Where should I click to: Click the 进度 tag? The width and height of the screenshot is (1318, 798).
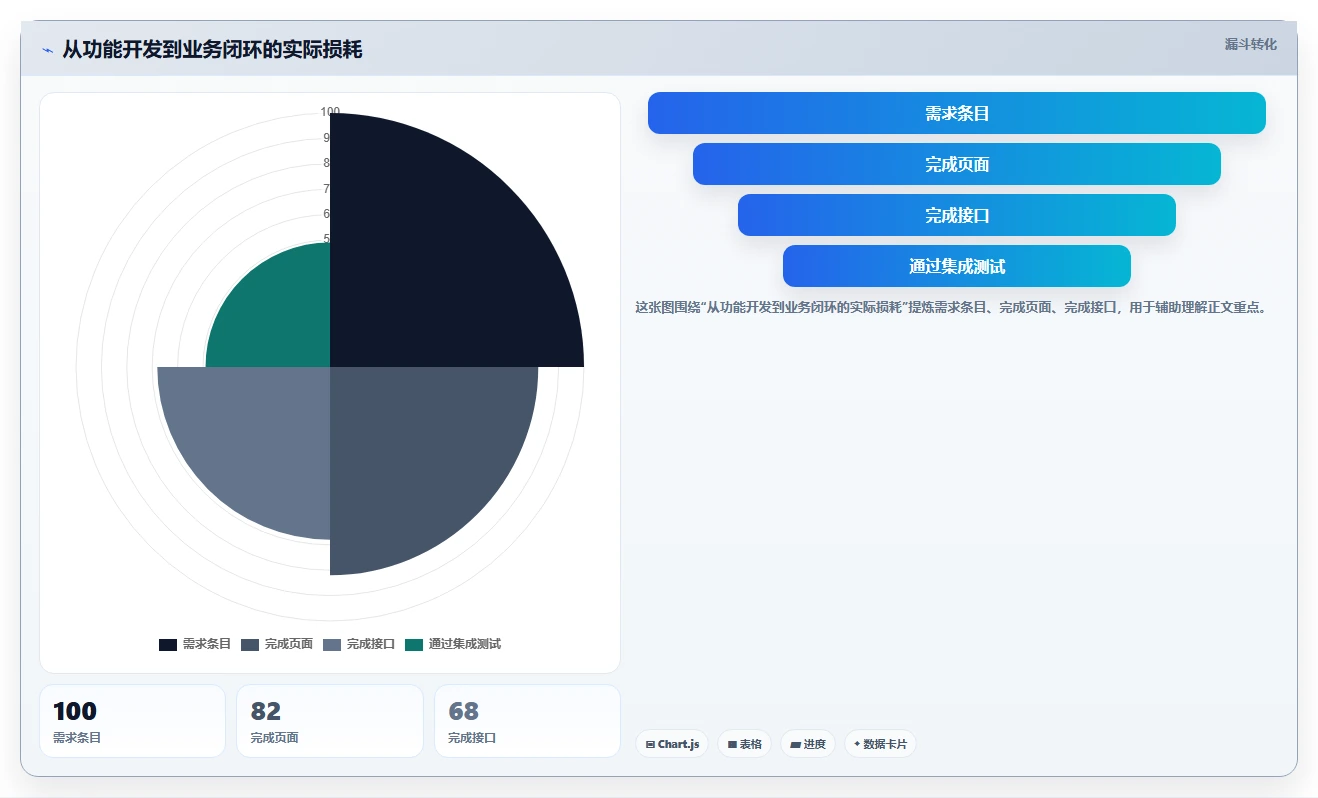807,744
